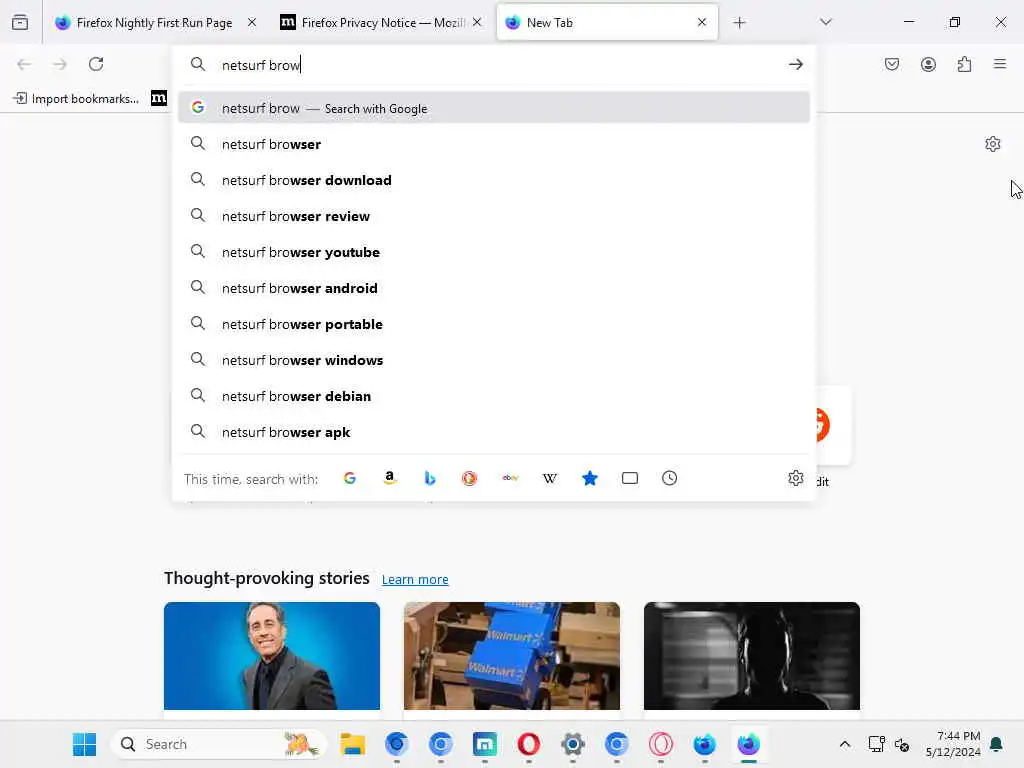Viewport: 1024px width, 768px height.
Task: Search this time with DuckDuckGo icon
Action: tap(470, 479)
